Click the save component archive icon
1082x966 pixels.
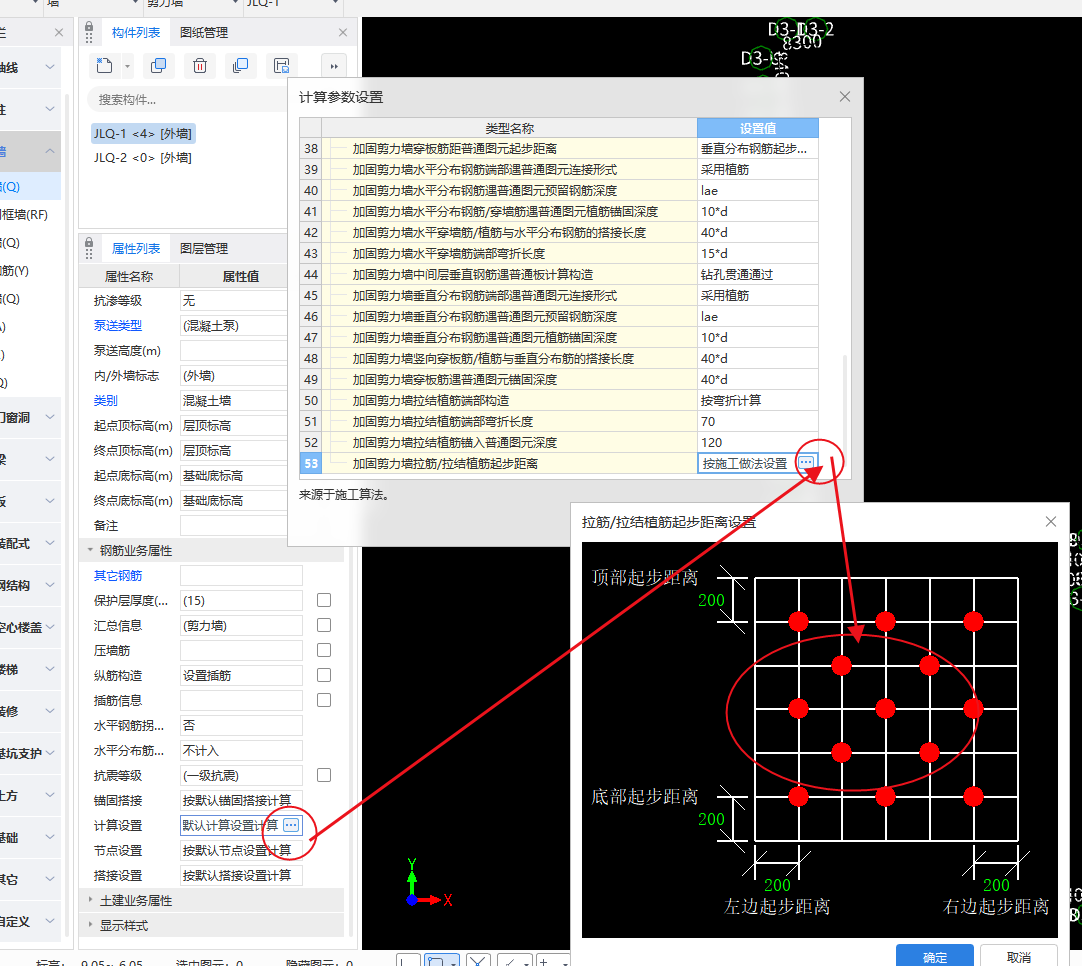click(x=282, y=66)
